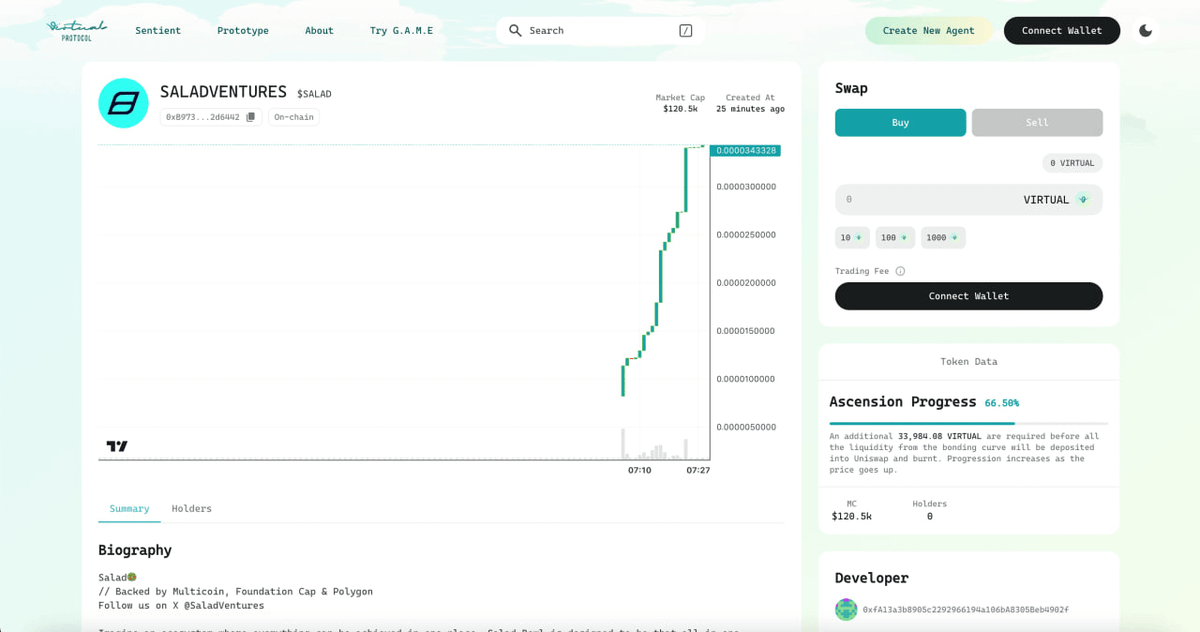
Task: Open the Summary tab
Action: (x=129, y=508)
